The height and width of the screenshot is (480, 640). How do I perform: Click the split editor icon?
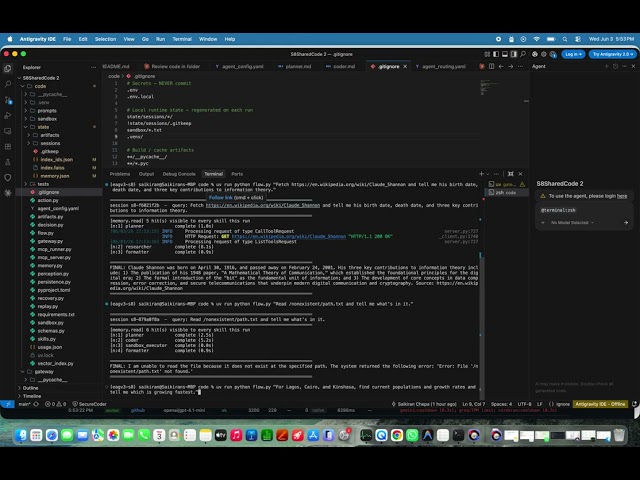[491, 66]
